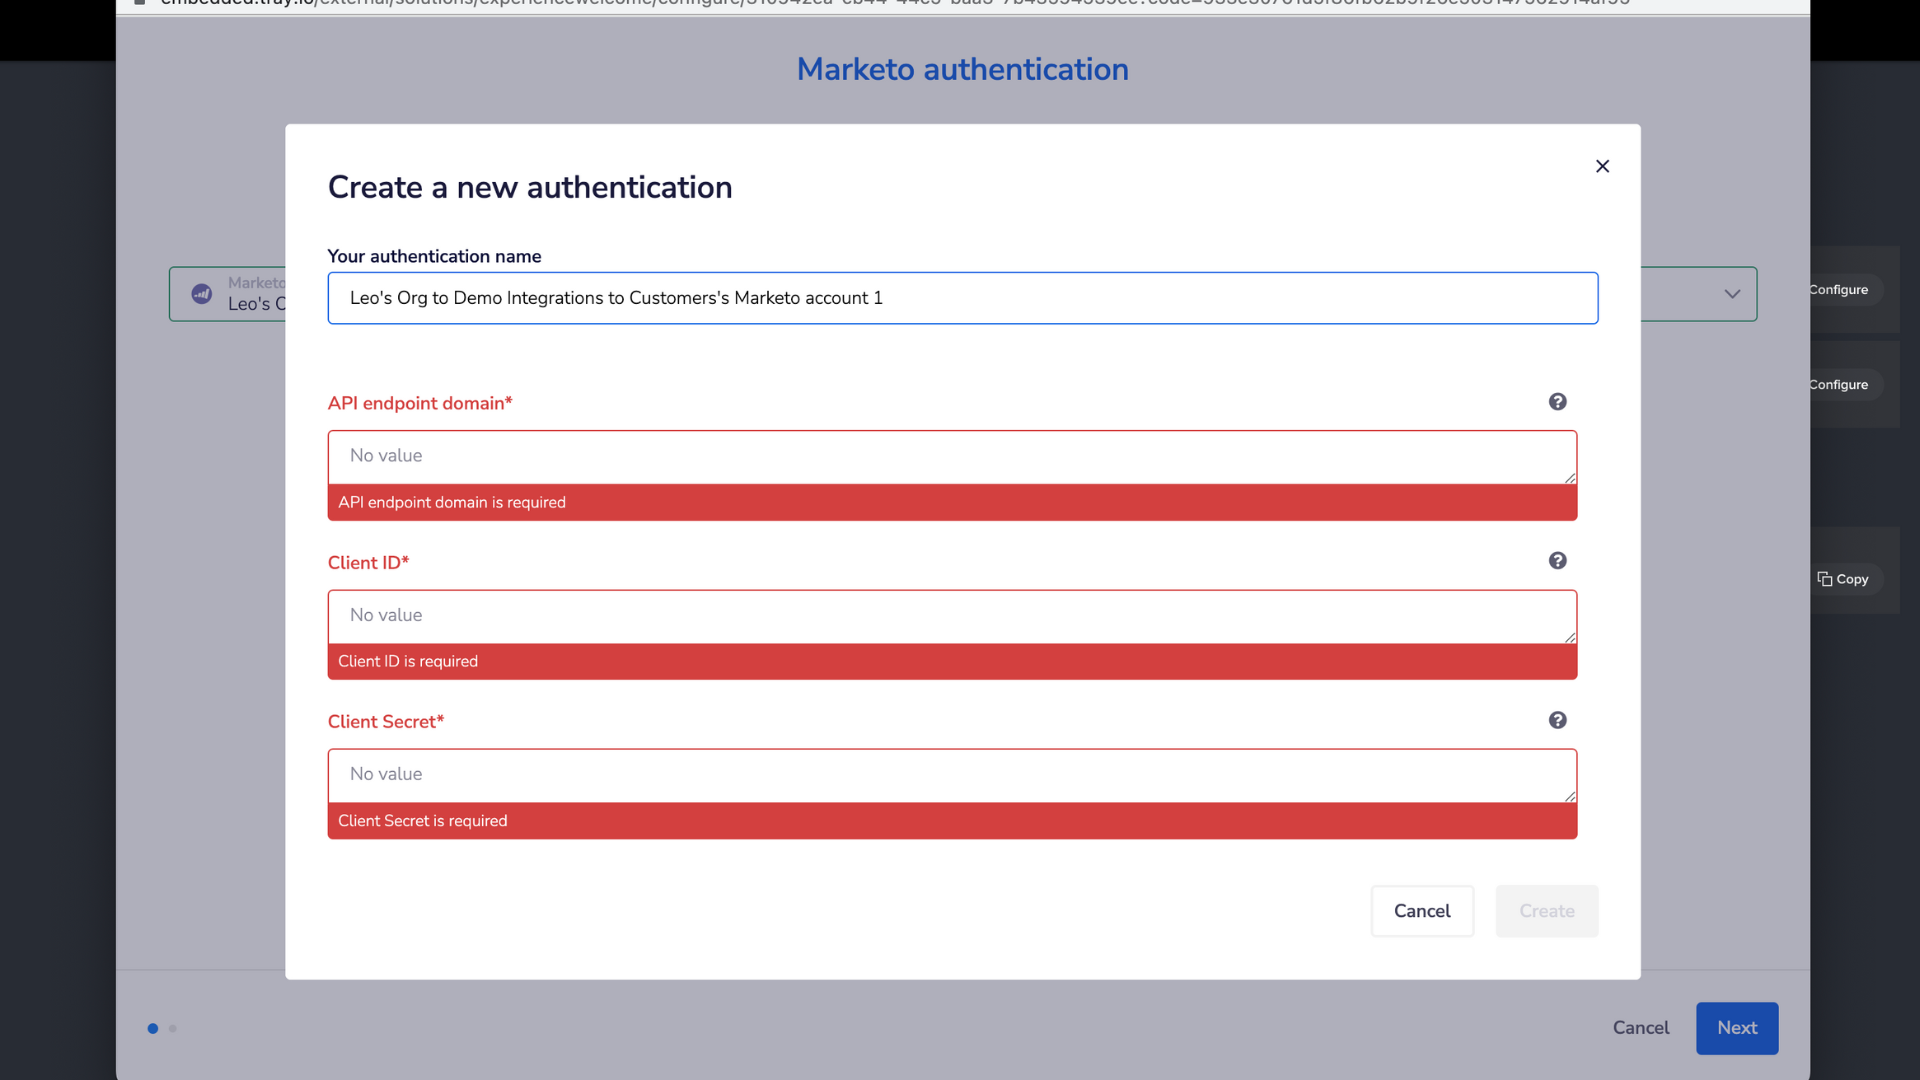This screenshot has width=1920, height=1080.
Task: Click the 'Client ID*' field label
Action: [x=369, y=563]
